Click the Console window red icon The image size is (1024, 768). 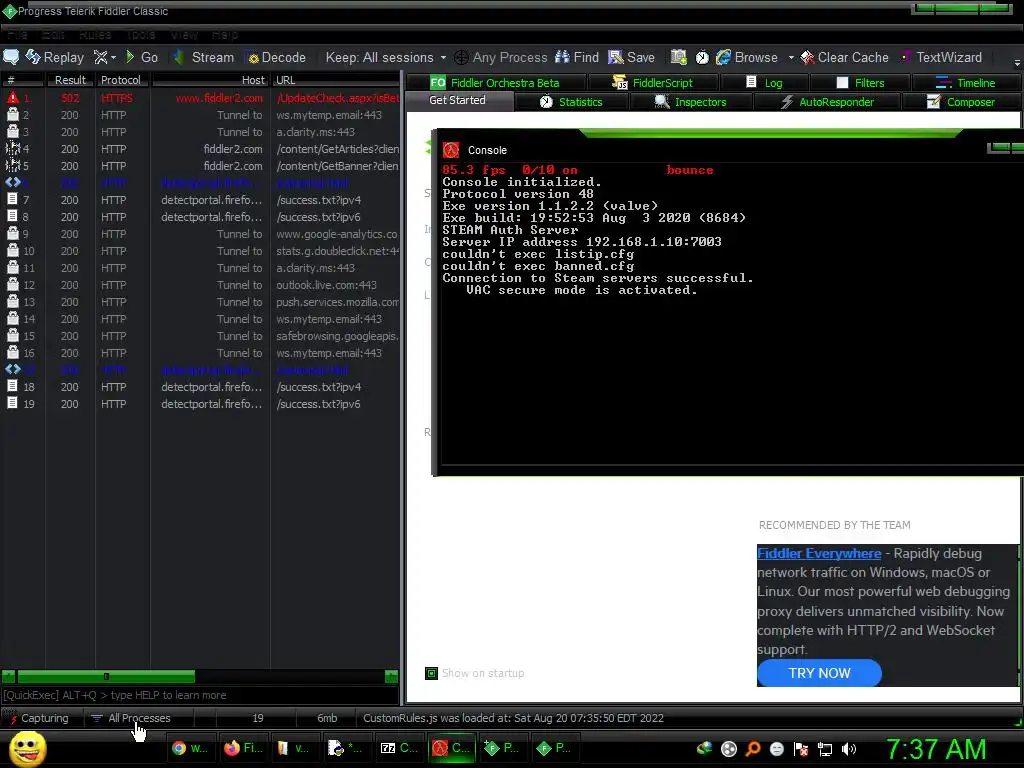pos(451,150)
